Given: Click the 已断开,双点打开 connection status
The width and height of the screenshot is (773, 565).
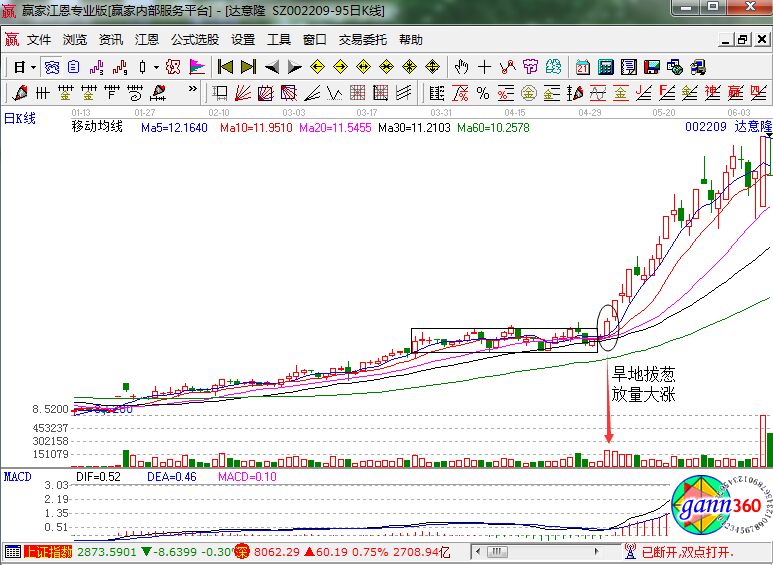Looking at the screenshot, I should click(688, 552).
